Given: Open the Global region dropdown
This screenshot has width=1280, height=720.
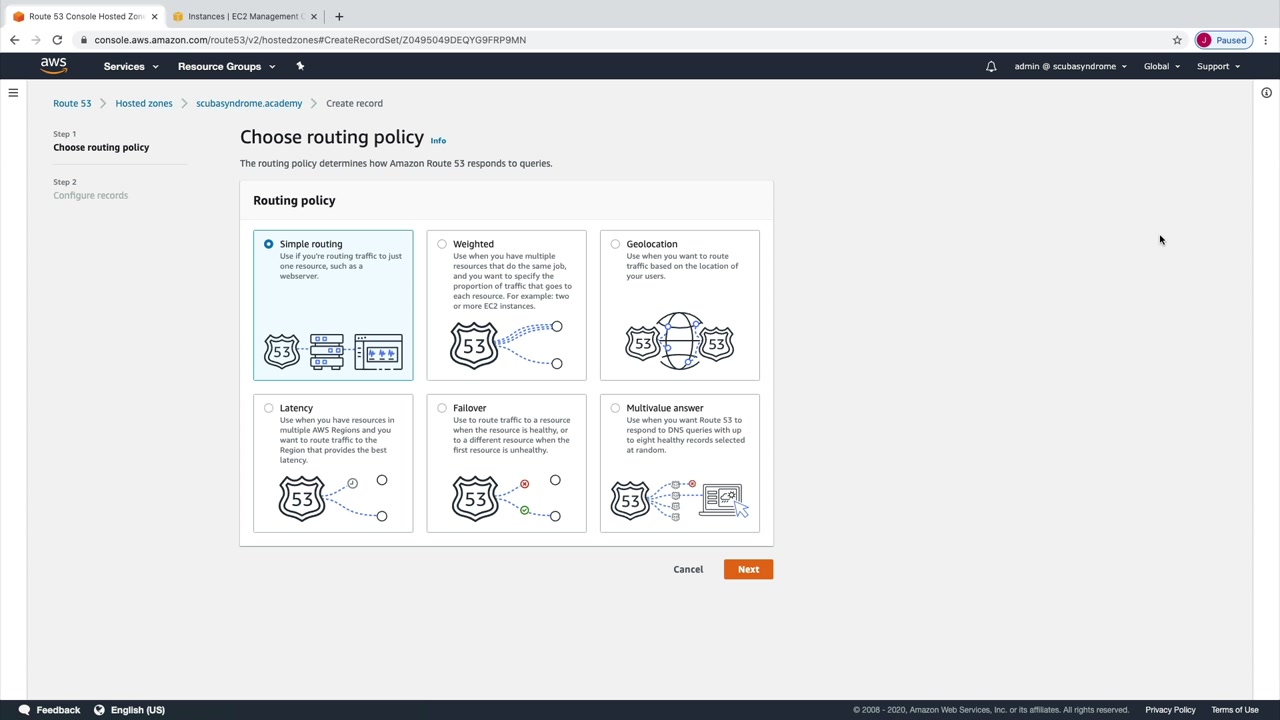Looking at the screenshot, I should point(1162,66).
